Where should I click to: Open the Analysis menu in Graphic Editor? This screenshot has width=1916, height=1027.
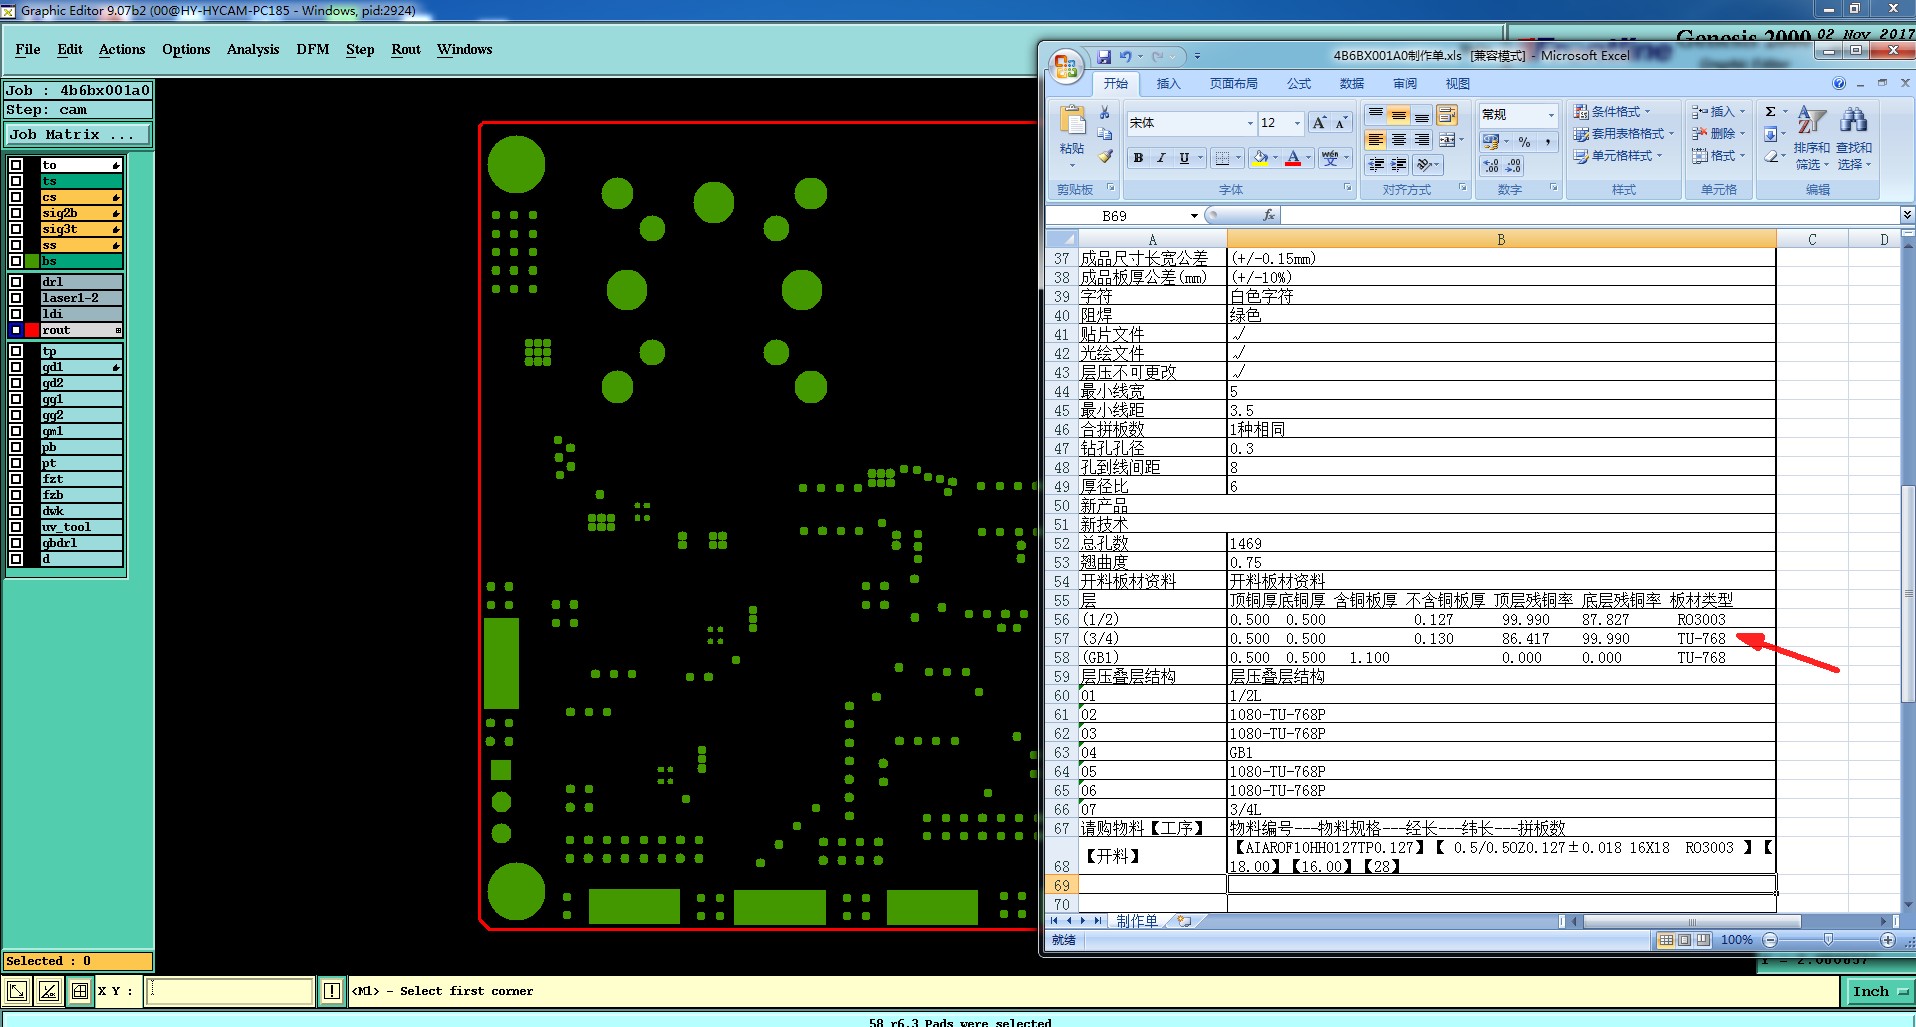pos(253,49)
